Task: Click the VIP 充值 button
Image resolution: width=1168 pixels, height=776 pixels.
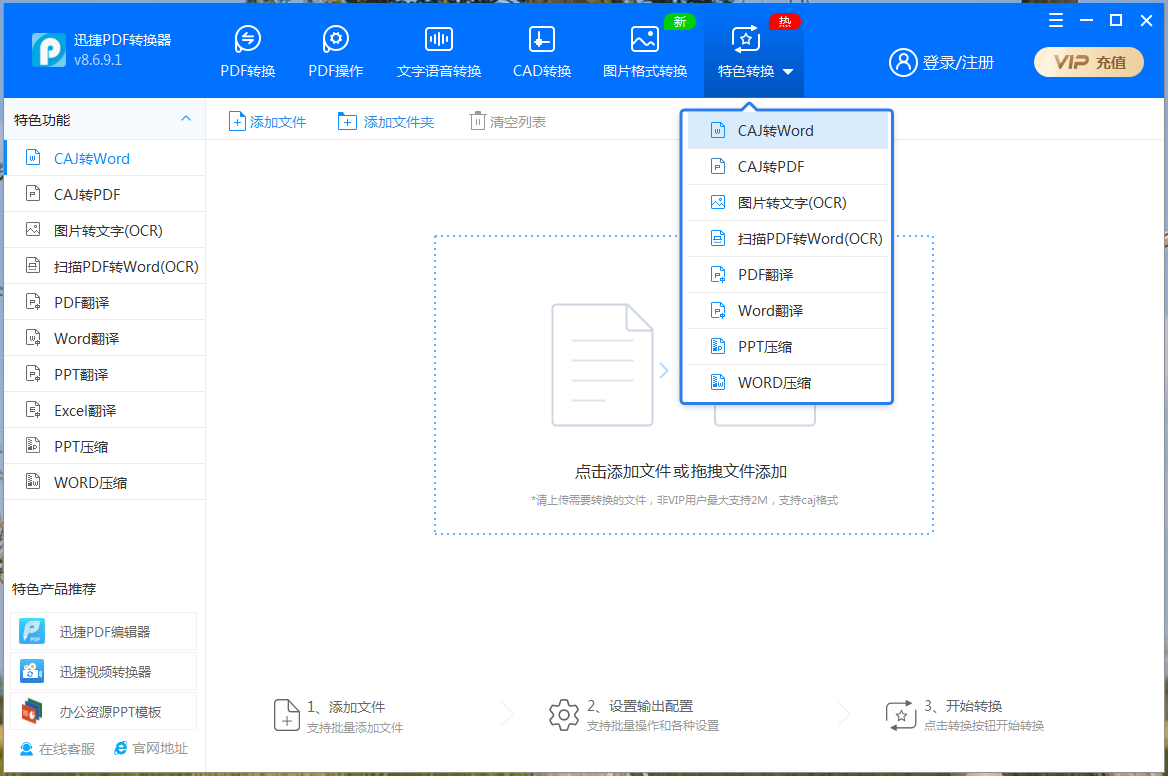Action: pos(1088,62)
